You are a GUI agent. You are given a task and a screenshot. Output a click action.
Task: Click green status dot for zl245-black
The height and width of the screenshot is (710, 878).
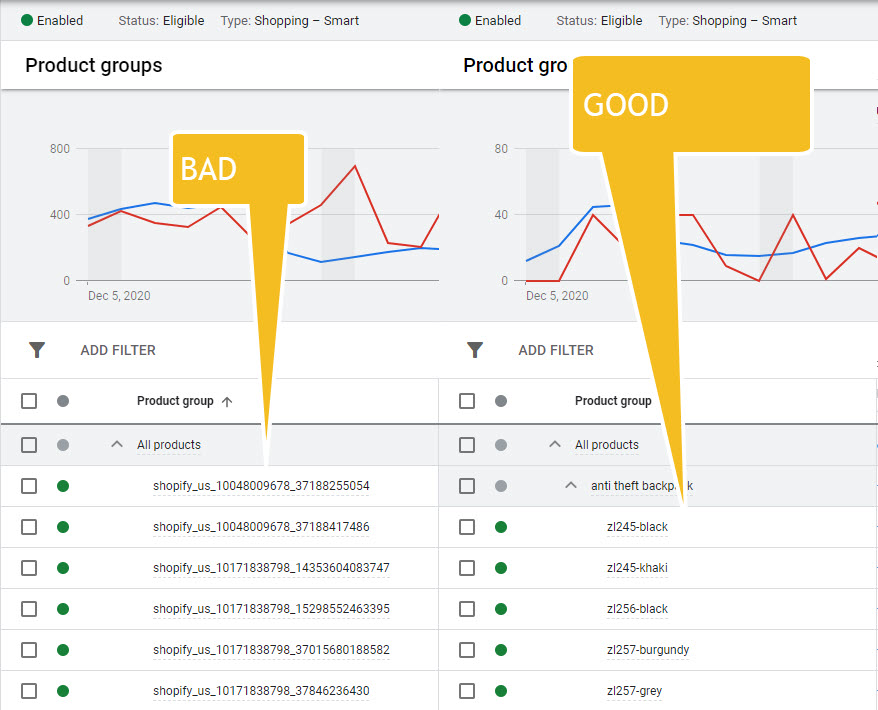point(501,527)
